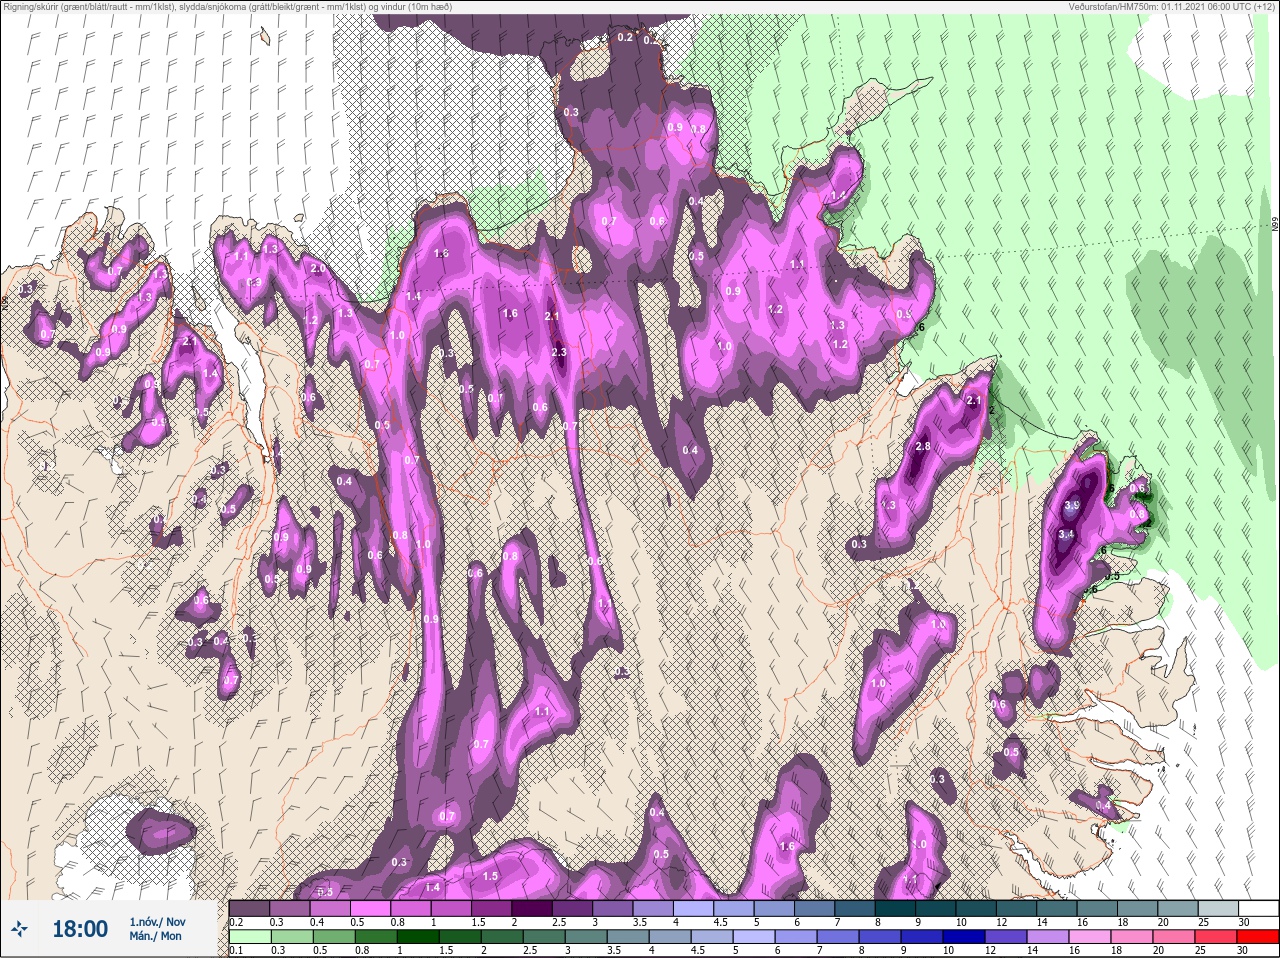Click the 2.0 precipitation value on the map
The image size is (1280, 958).
(x=318, y=269)
